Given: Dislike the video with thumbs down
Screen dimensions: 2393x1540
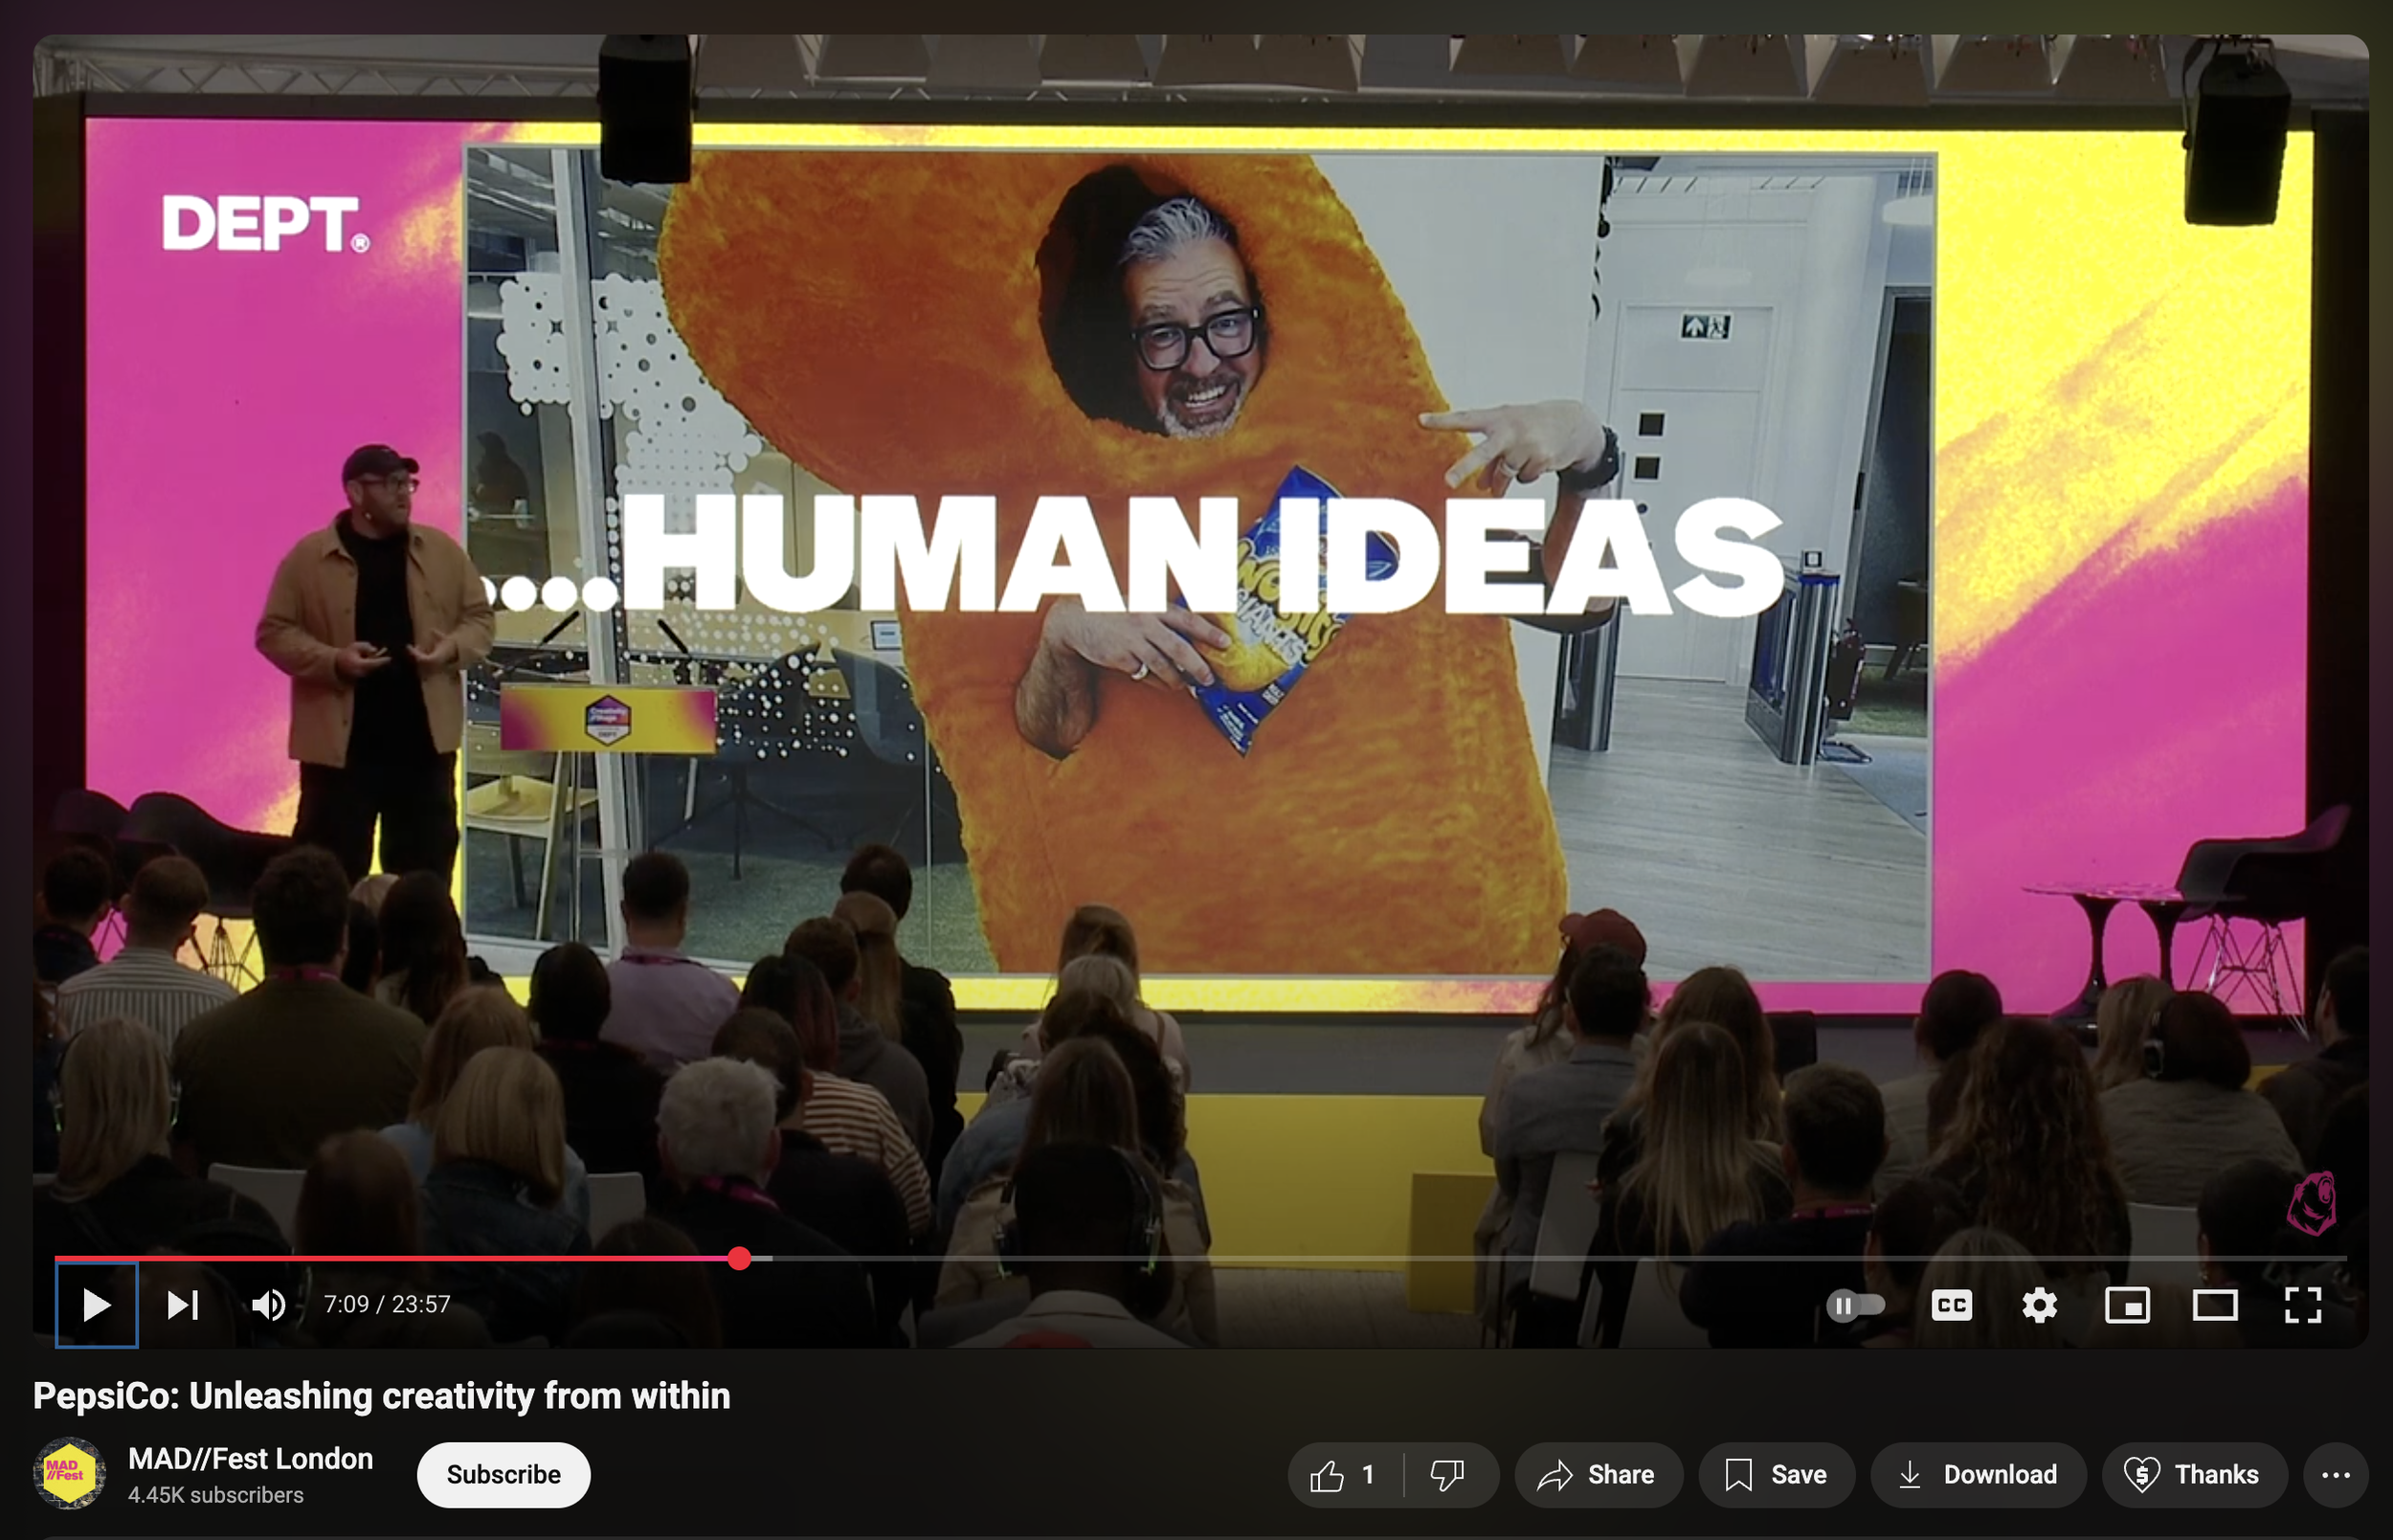Looking at the screenshot, I should pyautogui.click(x=1449, y=1475).
